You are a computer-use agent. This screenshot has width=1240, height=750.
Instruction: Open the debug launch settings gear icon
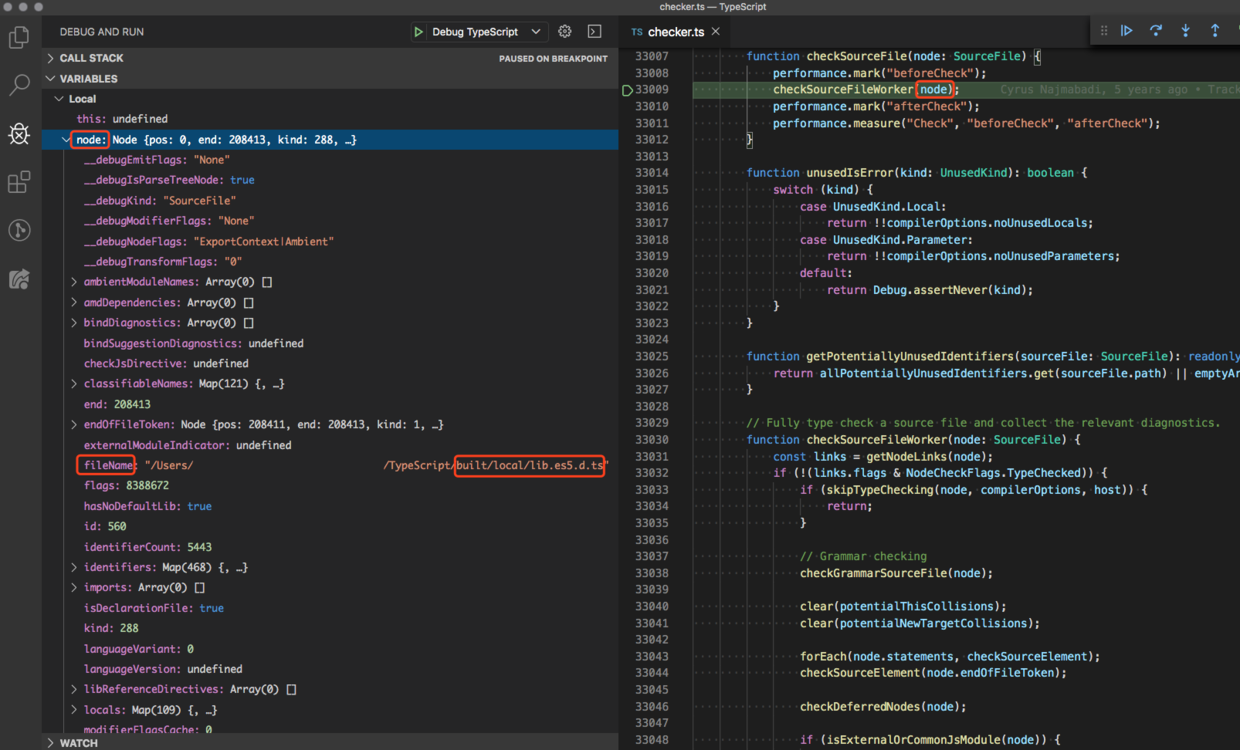pyautogui.click(x=564, y=31)
